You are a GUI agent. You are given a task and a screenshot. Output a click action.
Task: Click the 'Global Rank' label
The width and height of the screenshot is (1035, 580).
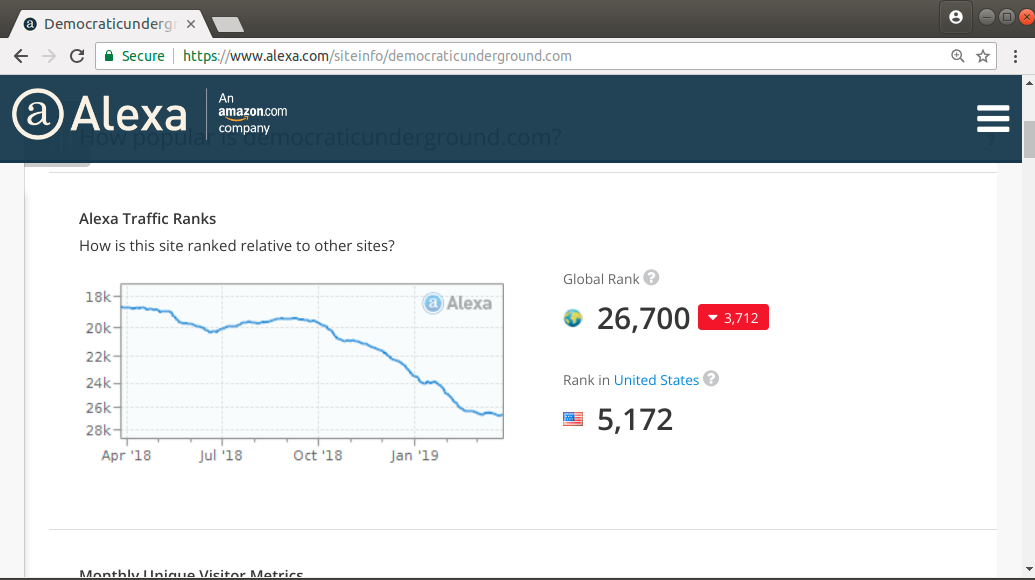point(601,279)
